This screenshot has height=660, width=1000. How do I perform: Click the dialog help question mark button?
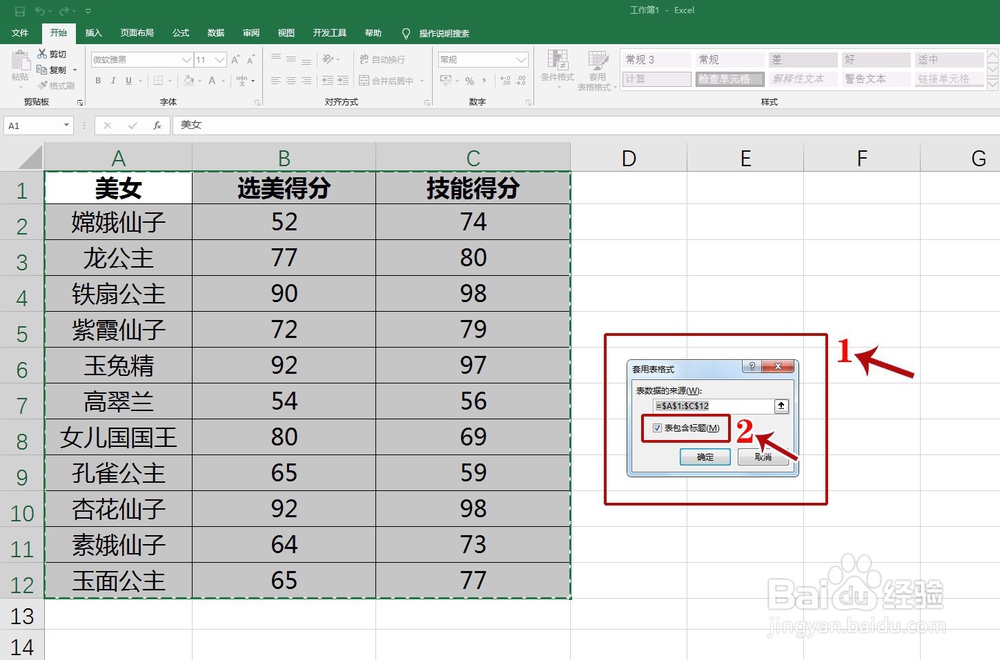tap(751, 366)
